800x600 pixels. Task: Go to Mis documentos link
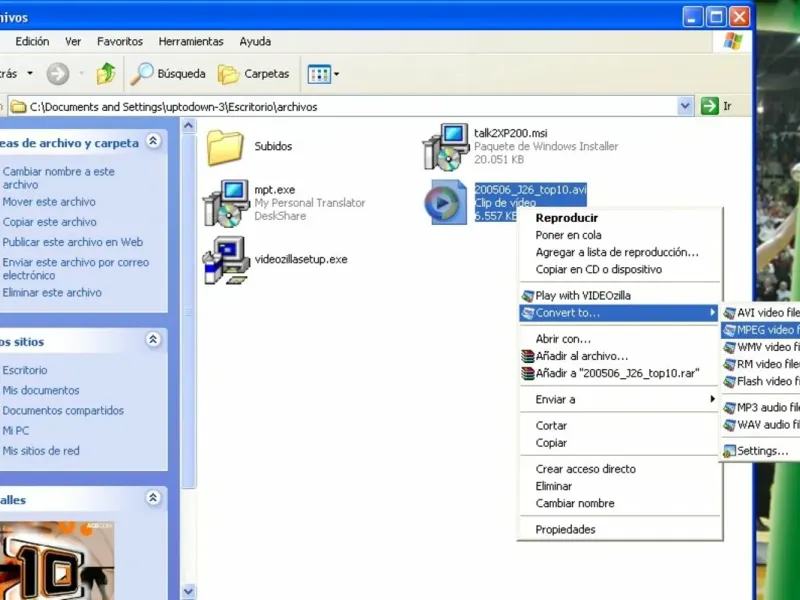click(41, 390)
